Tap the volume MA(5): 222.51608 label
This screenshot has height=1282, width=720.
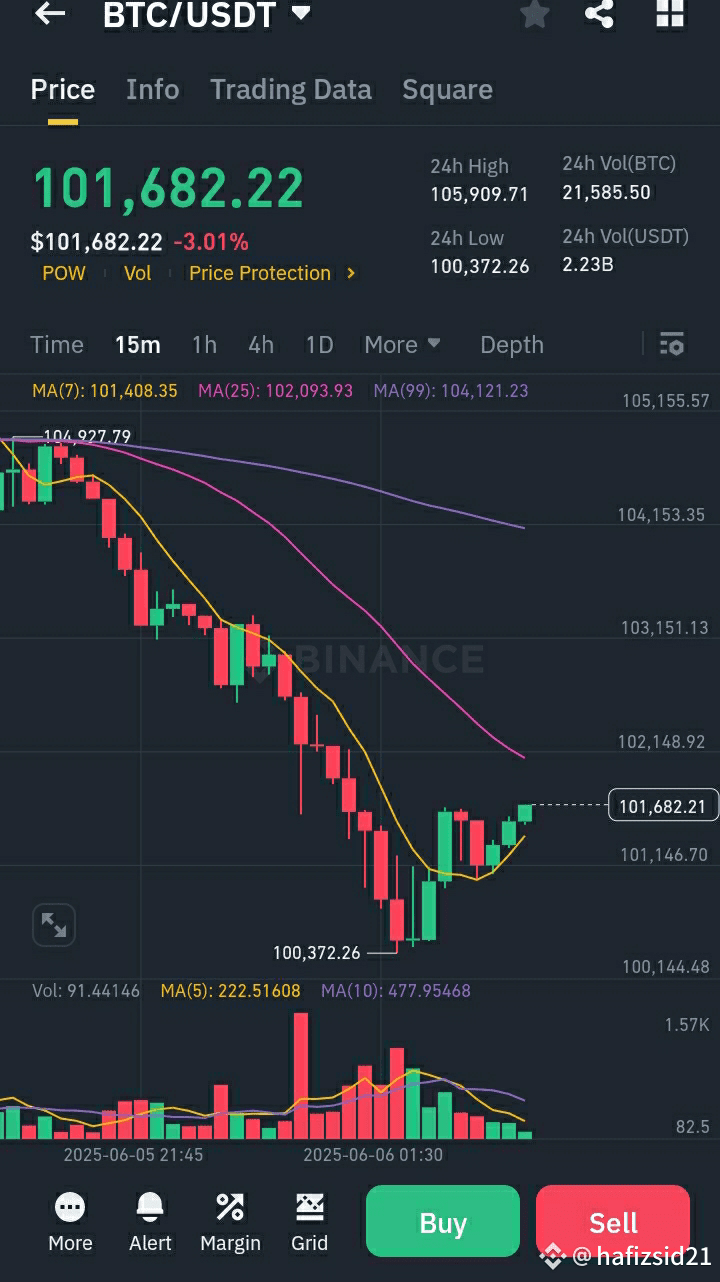coord(230,991)
